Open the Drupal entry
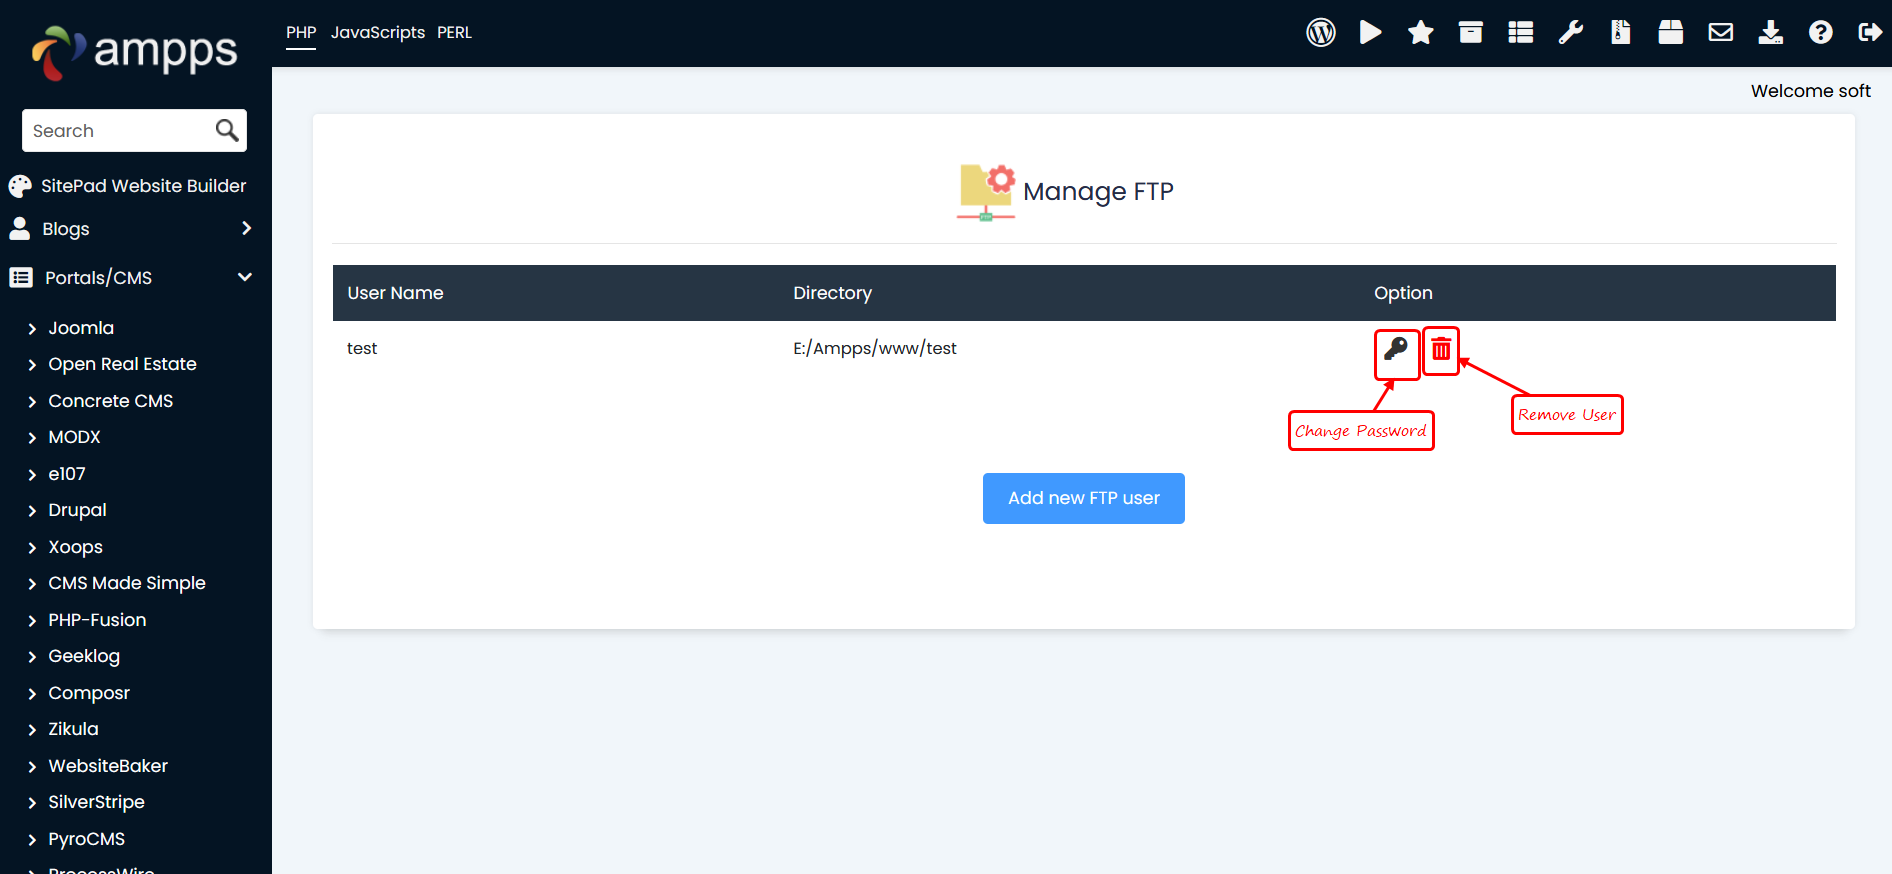 tap(77, 510)
